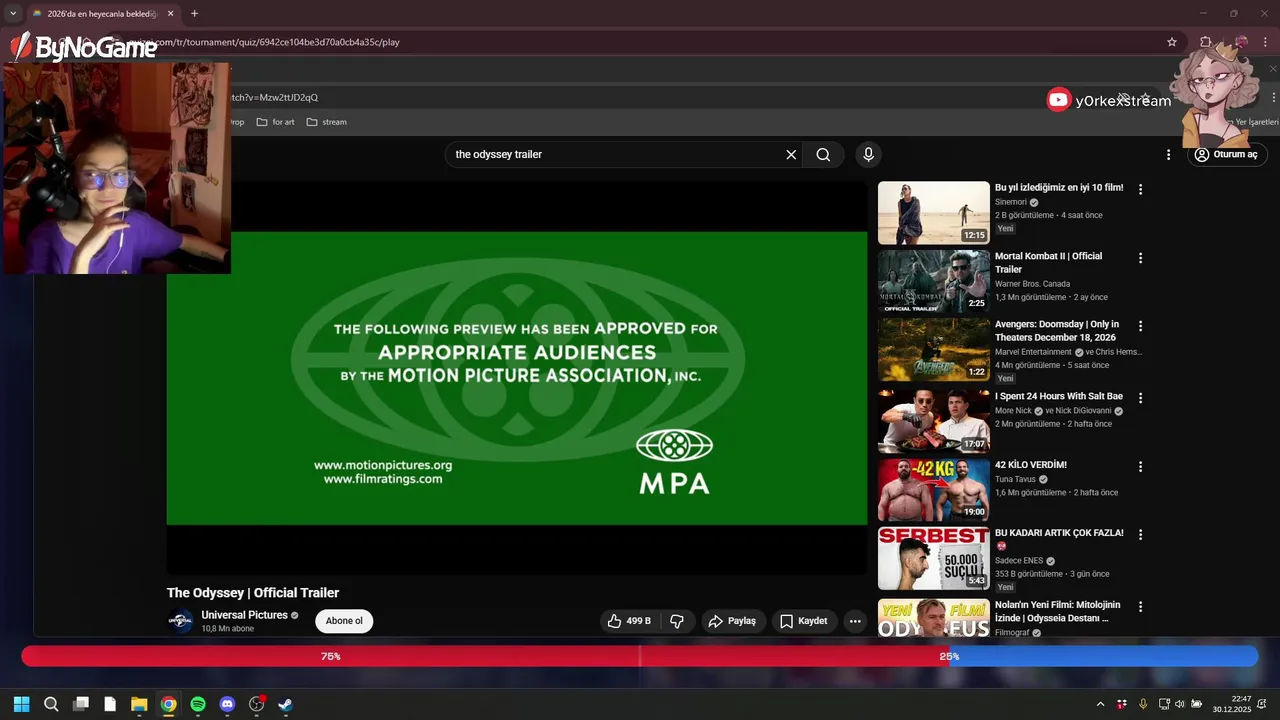Open options menu for Avengers: Doomsday video
The image size is (1280, 720).
1140,326
